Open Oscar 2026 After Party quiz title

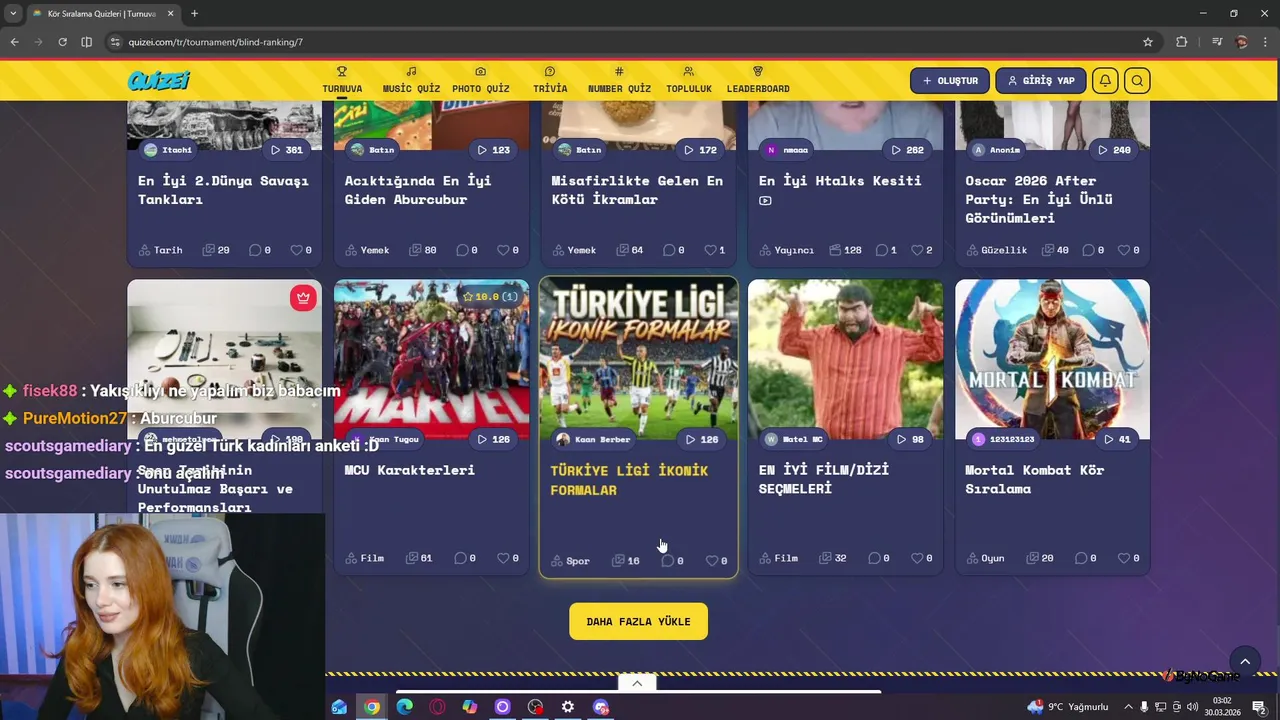[1039, 199]
